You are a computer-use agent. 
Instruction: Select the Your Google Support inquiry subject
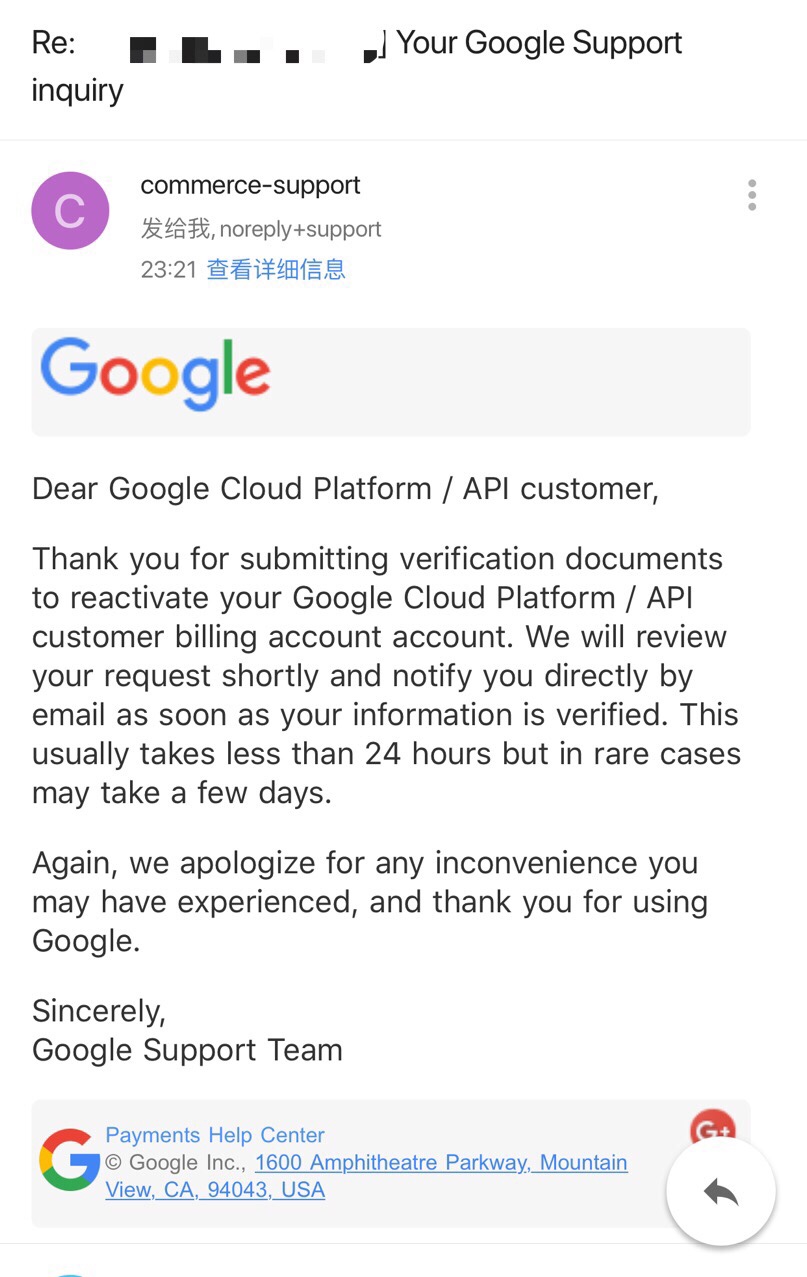(x=539, y=43)
